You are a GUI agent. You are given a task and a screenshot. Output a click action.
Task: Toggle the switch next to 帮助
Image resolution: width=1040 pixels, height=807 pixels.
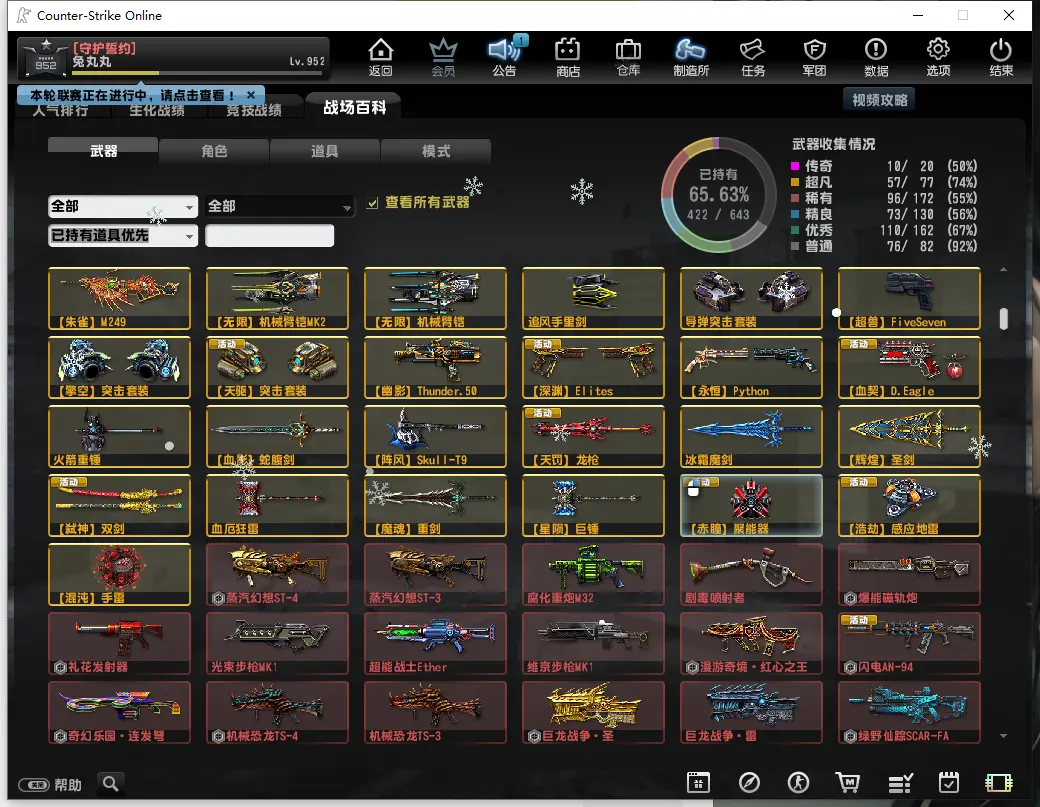tap(34, 784)
